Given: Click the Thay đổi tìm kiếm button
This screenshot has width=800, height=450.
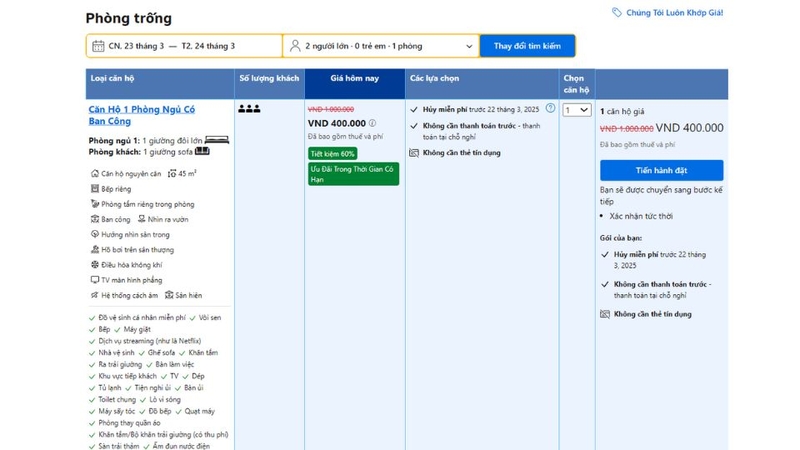Looking at the screenshot, I should [527, 46].
